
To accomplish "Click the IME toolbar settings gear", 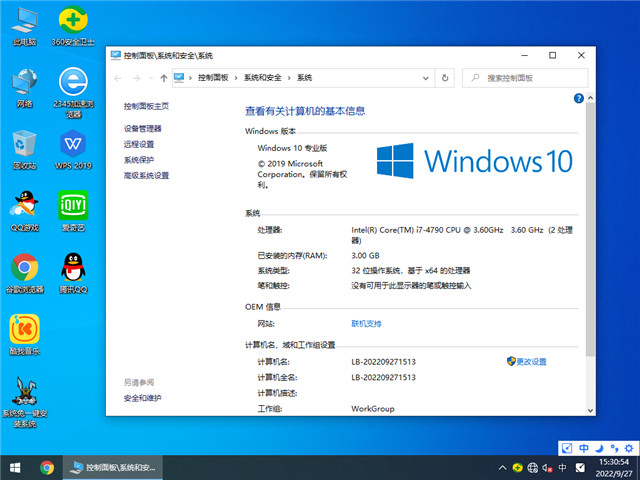I will [x=629, y=448].
